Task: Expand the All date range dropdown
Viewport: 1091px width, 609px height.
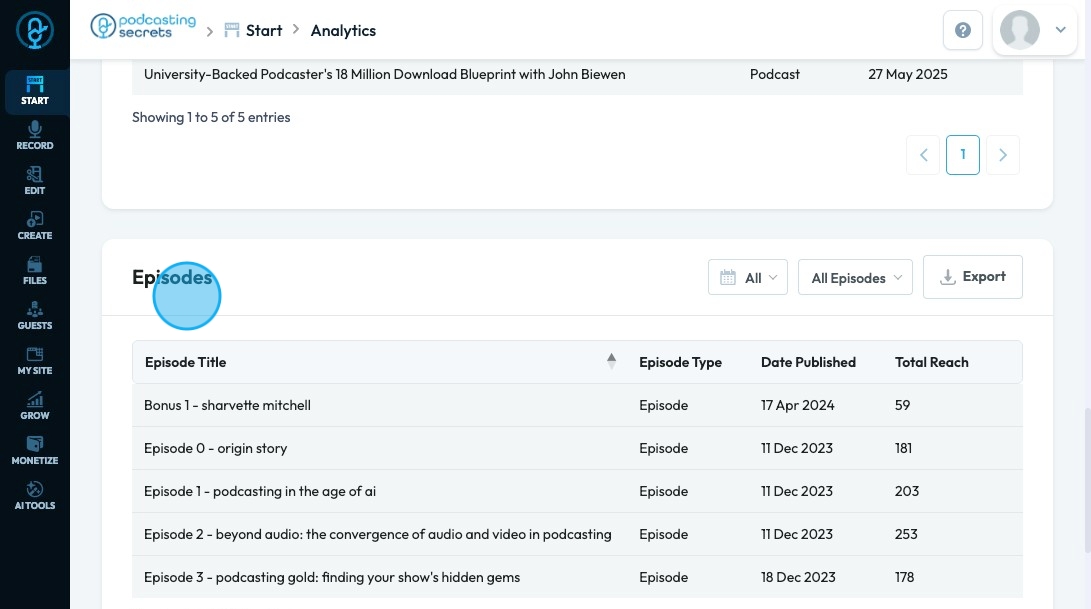Action: tap(748, 278)
